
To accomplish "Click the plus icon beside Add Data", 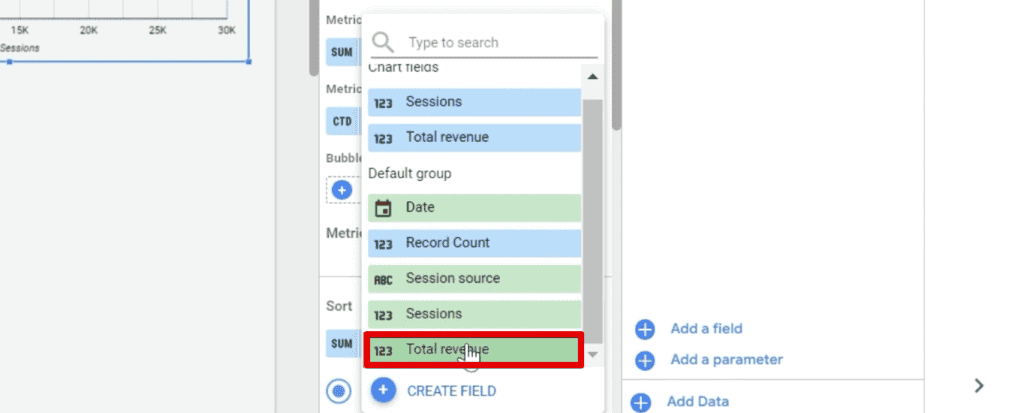I will (x=641, y=402).
